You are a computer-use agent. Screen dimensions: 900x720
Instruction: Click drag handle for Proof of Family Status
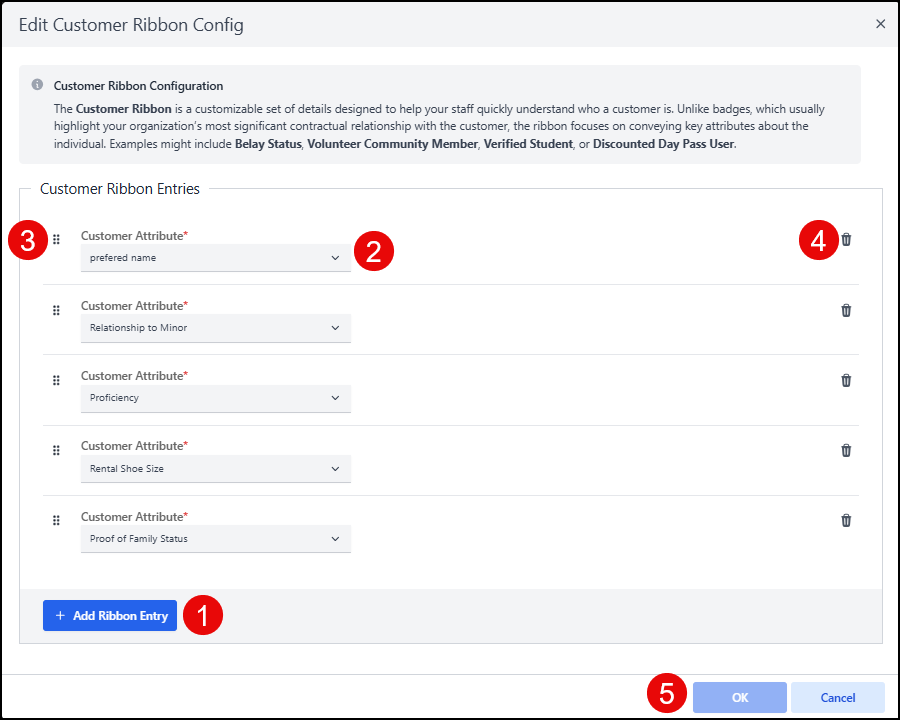(x=56, y=520)
